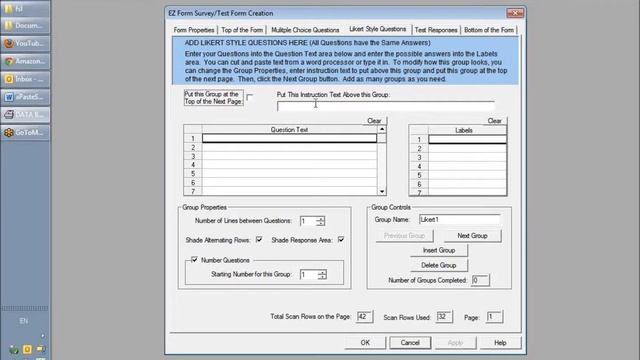Click the Question Text column header
The image size is (640, 360).
[x=289, y=130]
